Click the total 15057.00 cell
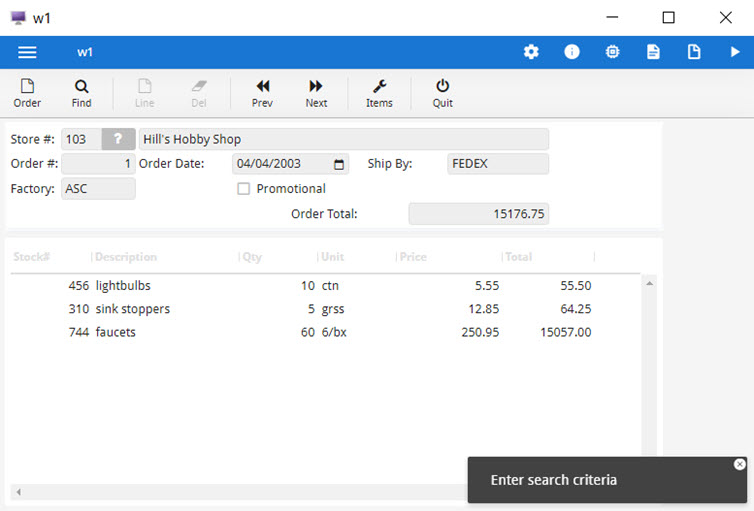 (566, 332)
